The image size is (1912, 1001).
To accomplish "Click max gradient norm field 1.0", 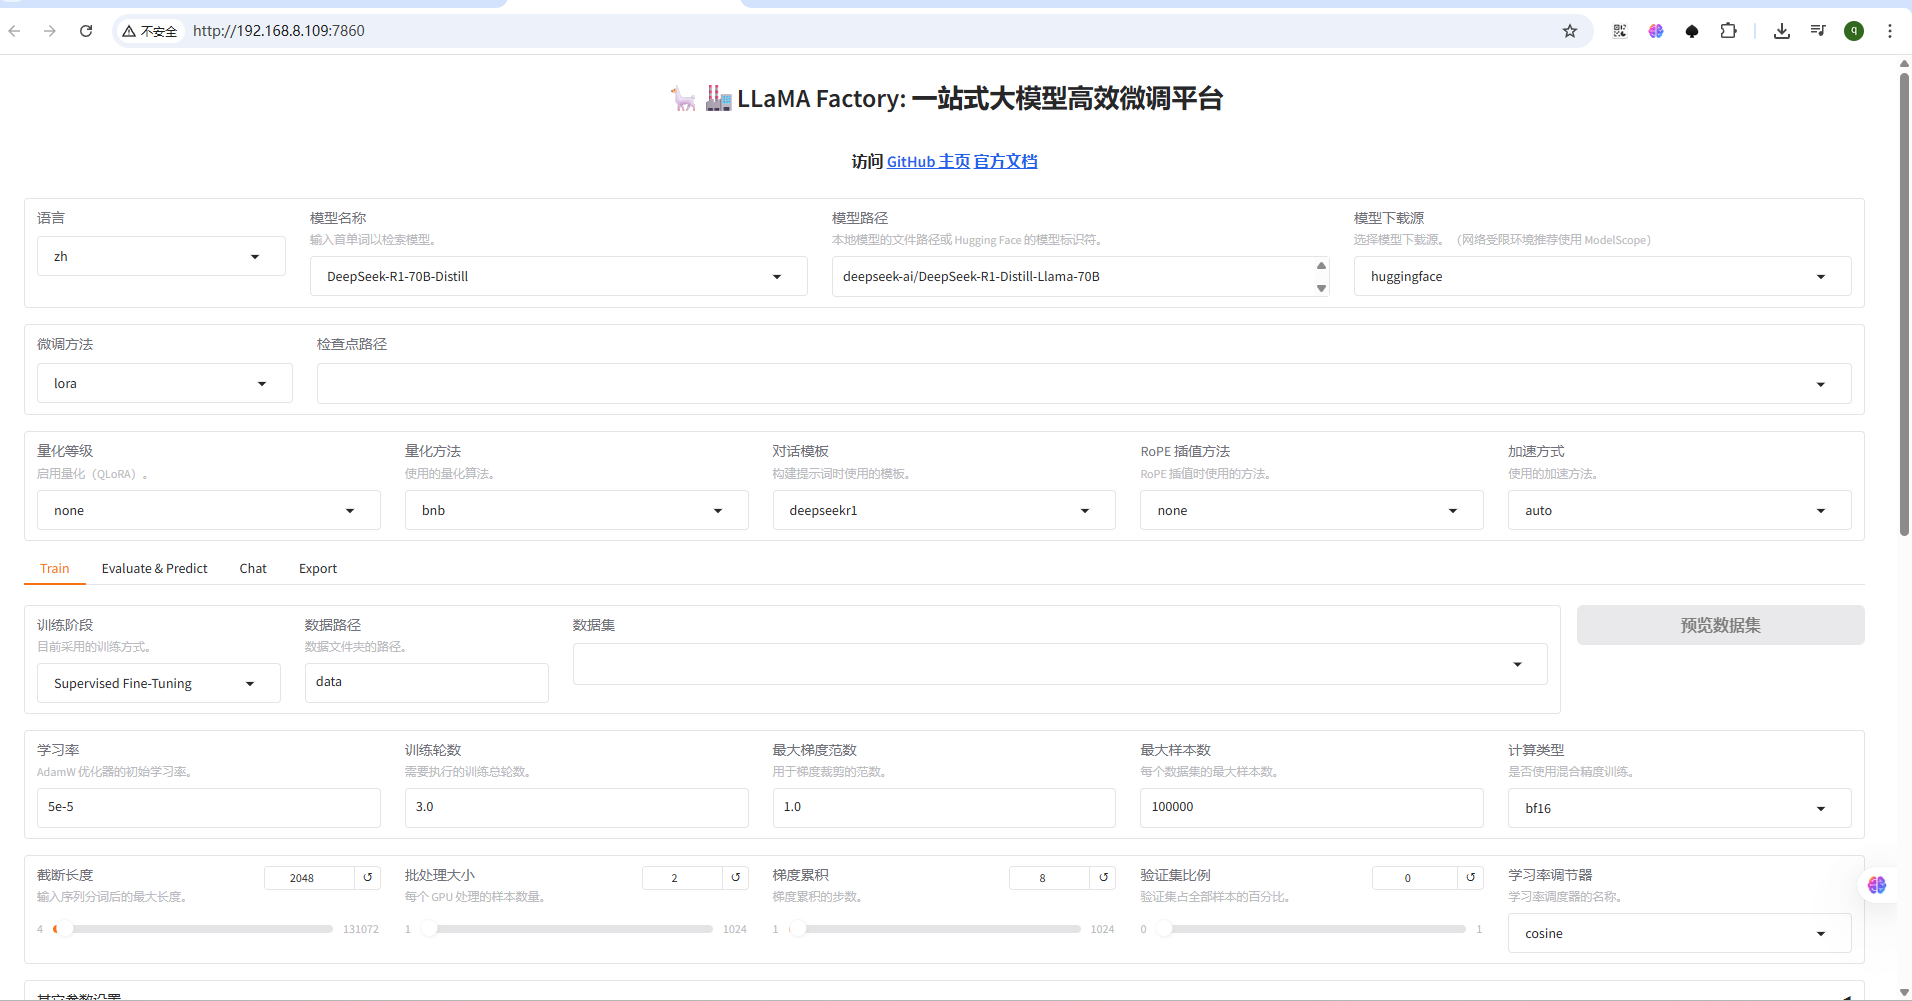I will tap(944, 807).
